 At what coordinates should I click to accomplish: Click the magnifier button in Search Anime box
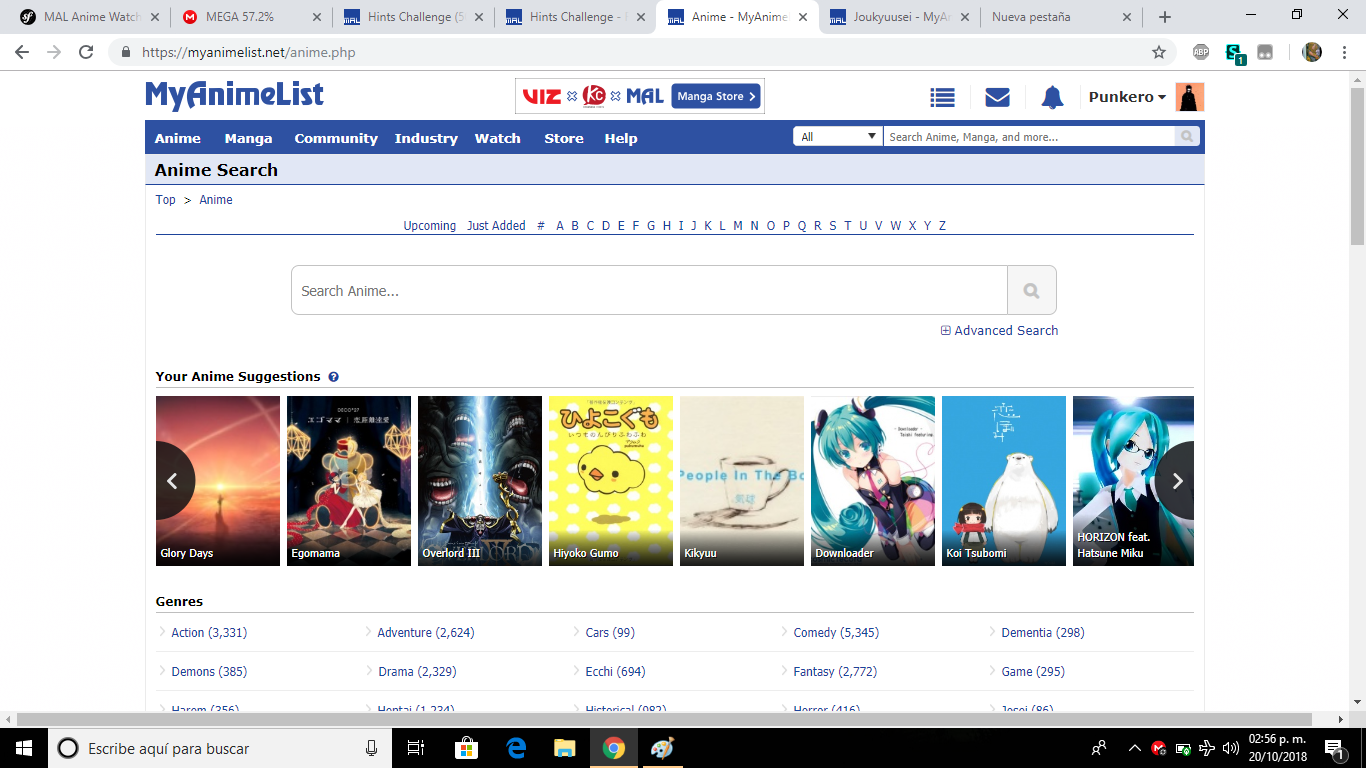click(x=1031, y=291)
